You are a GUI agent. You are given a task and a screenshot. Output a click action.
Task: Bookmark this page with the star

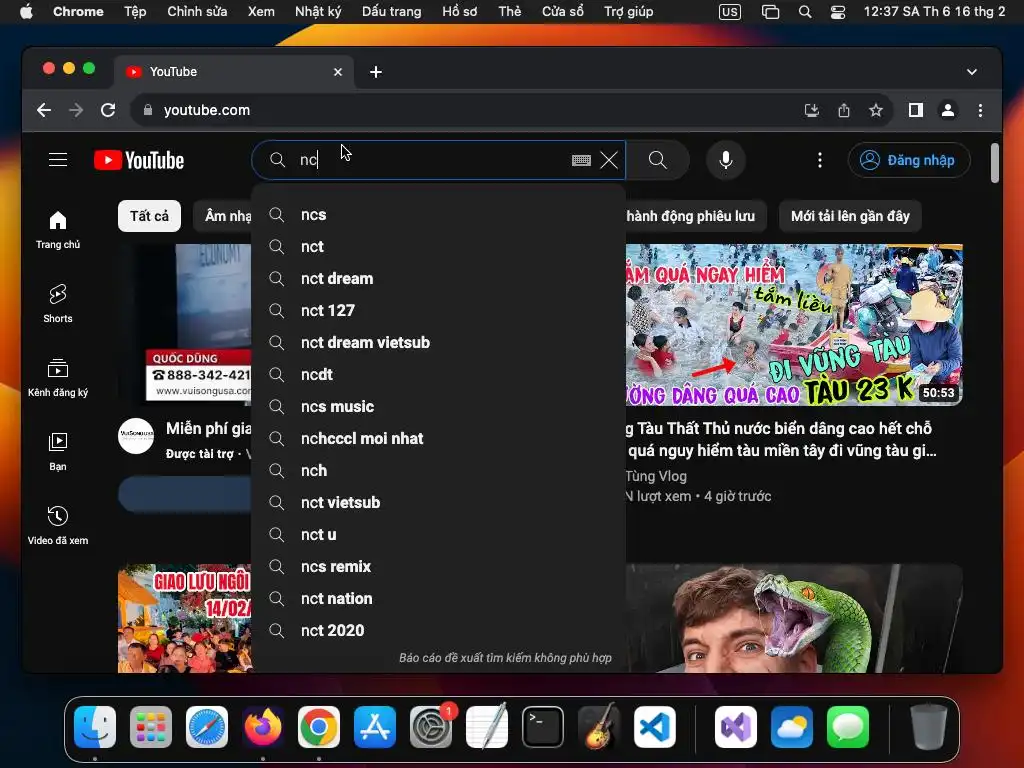[876, 110]
